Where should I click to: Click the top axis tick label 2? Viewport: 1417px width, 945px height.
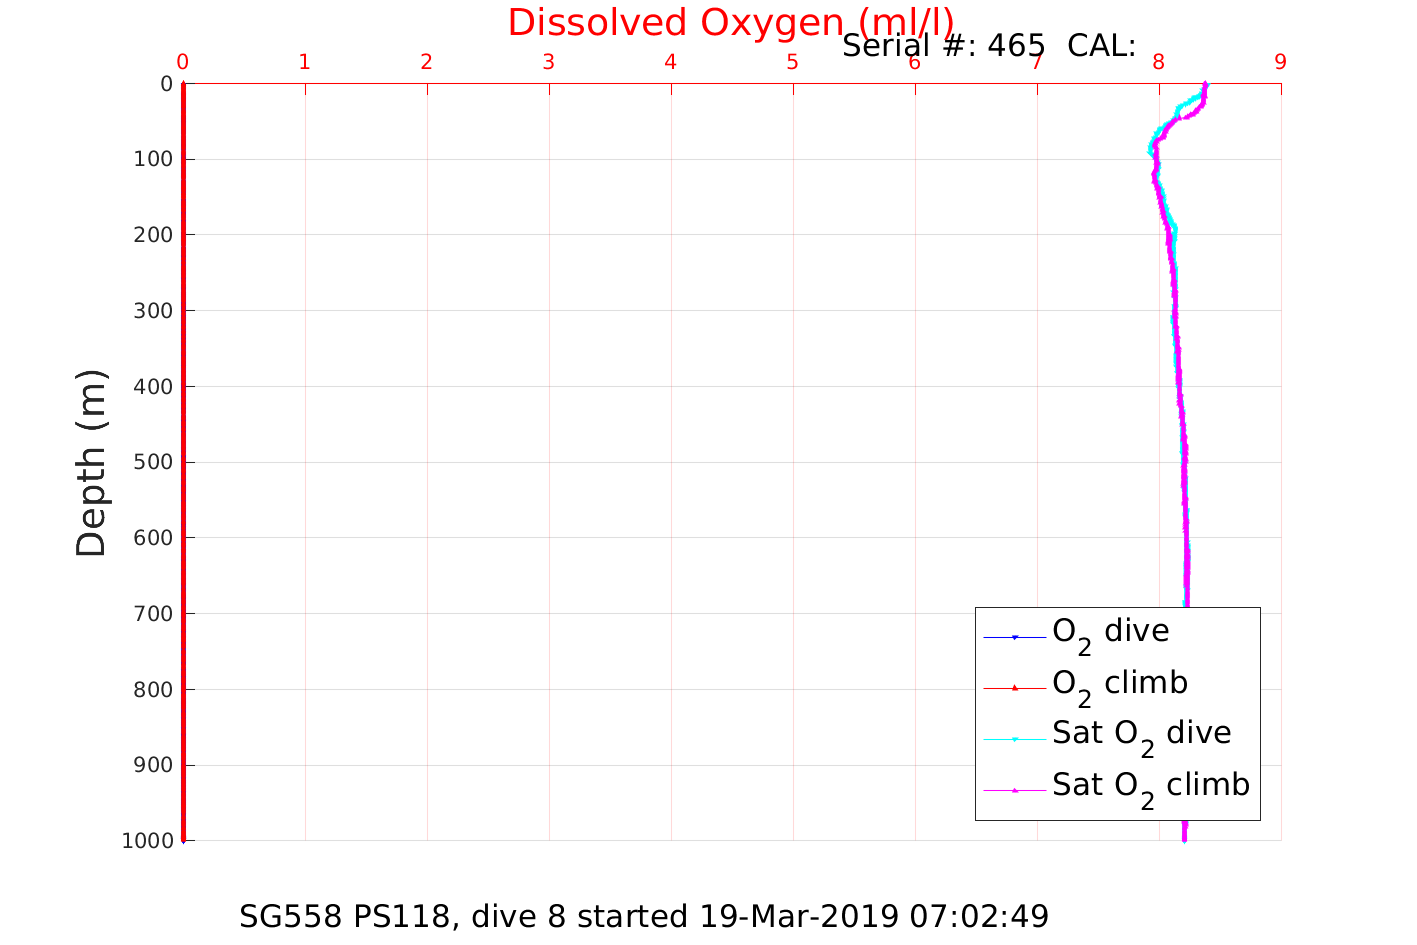tap(426, 62)
